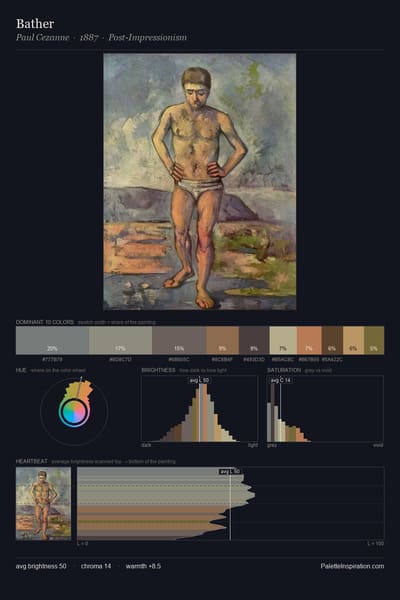Click the small painting thumbnail beside Heartbeat chart
Viewport: 400px width, 600px height.
pos(43,503)
